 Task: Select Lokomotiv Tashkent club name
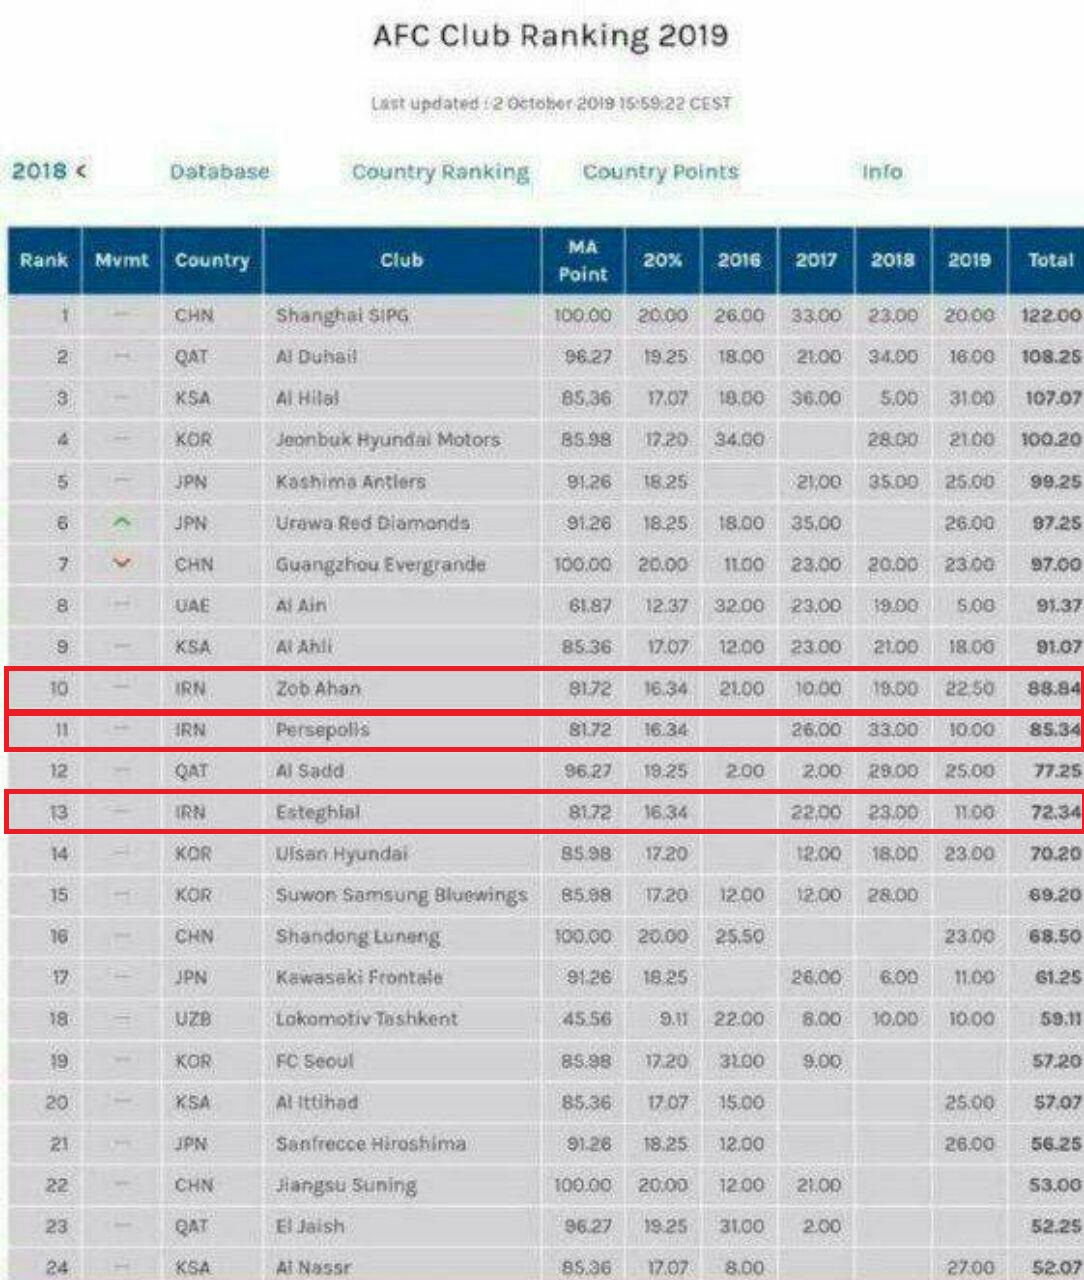tap(366, 1019)
